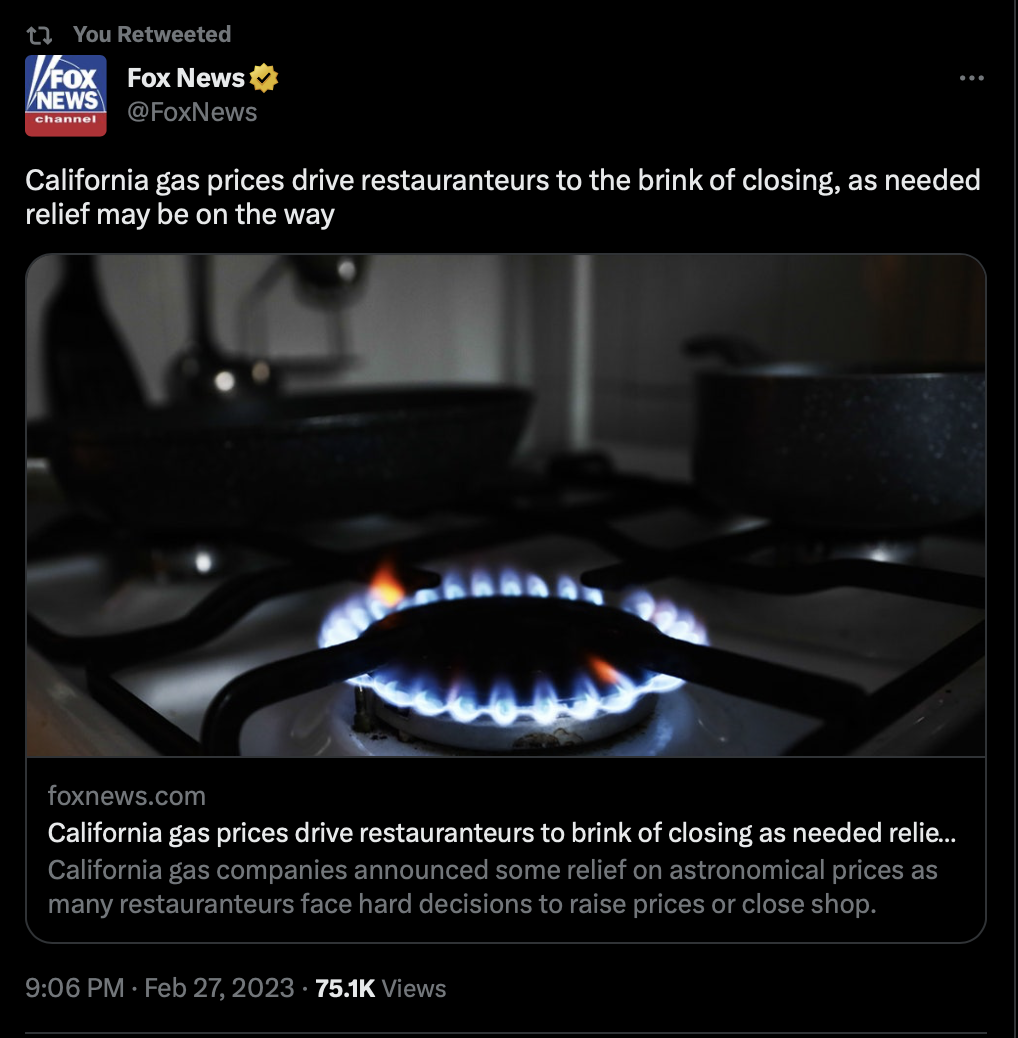Open the Fox News channel profile avatar

pos(66,95)
